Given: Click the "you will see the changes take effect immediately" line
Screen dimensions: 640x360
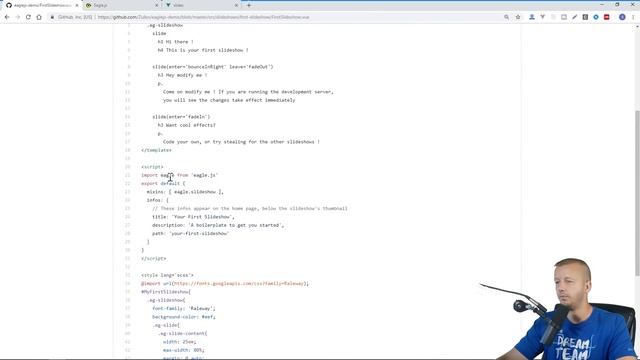Looking at the screenshot, I should click(x=229, y=100).
